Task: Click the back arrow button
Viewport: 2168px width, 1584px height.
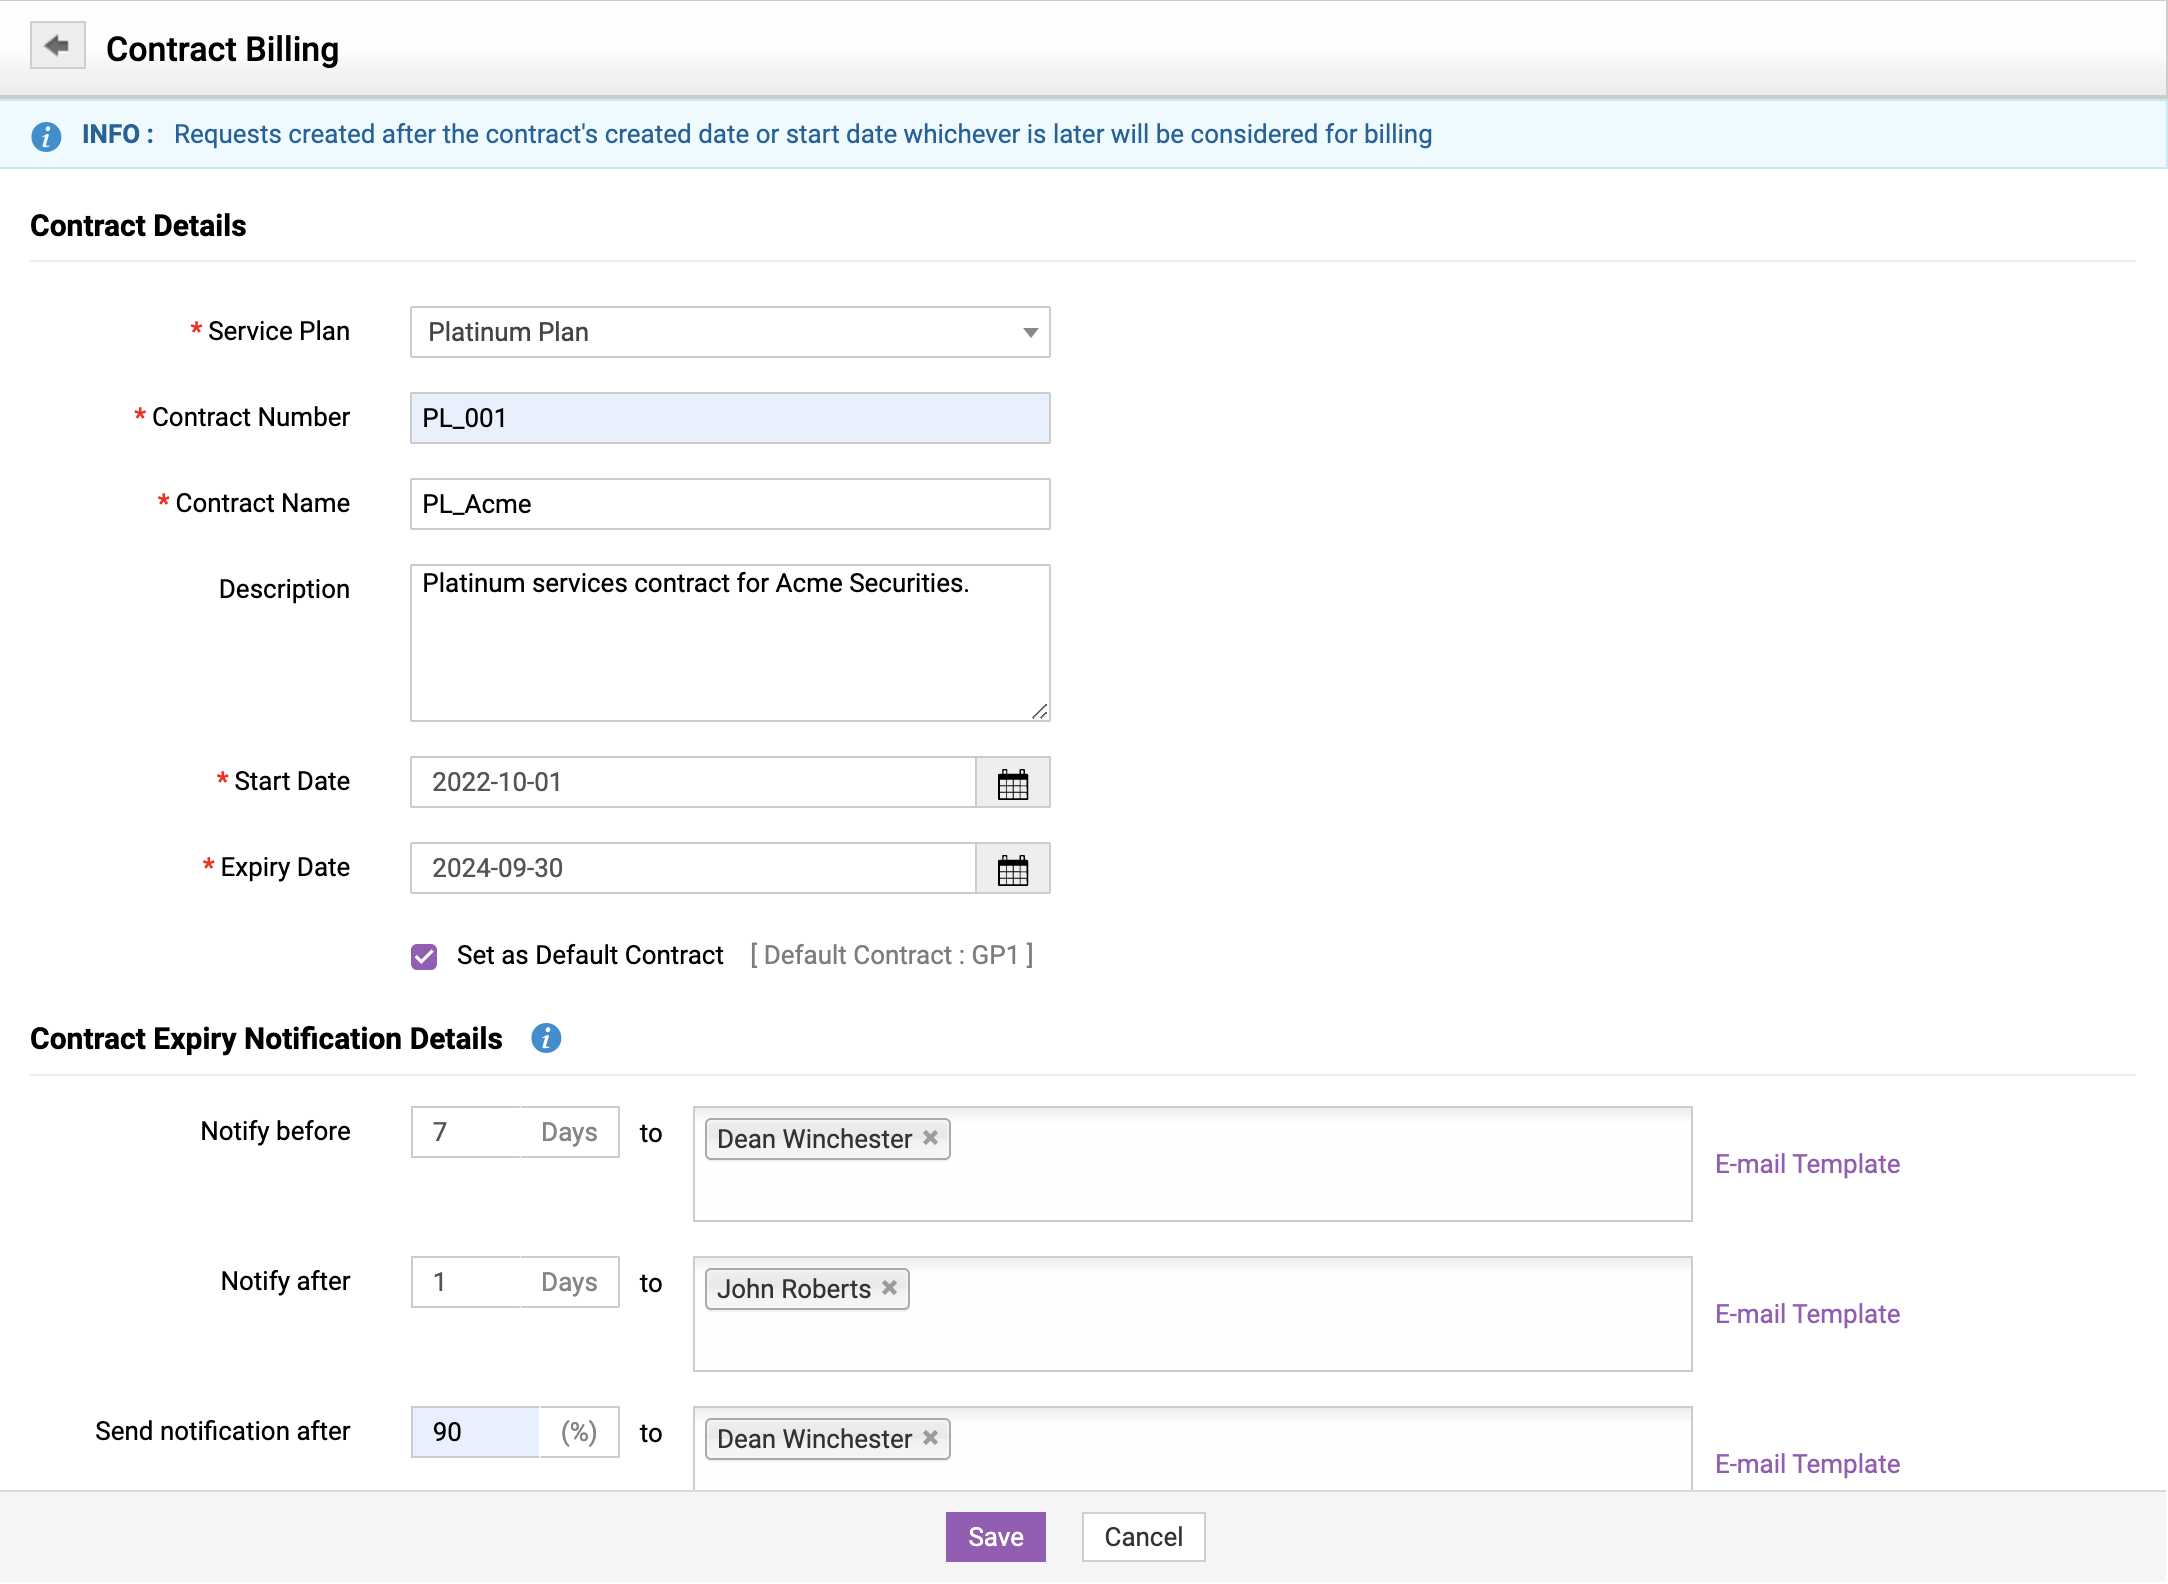Action: pyautogui.click(x=57, y=46)
